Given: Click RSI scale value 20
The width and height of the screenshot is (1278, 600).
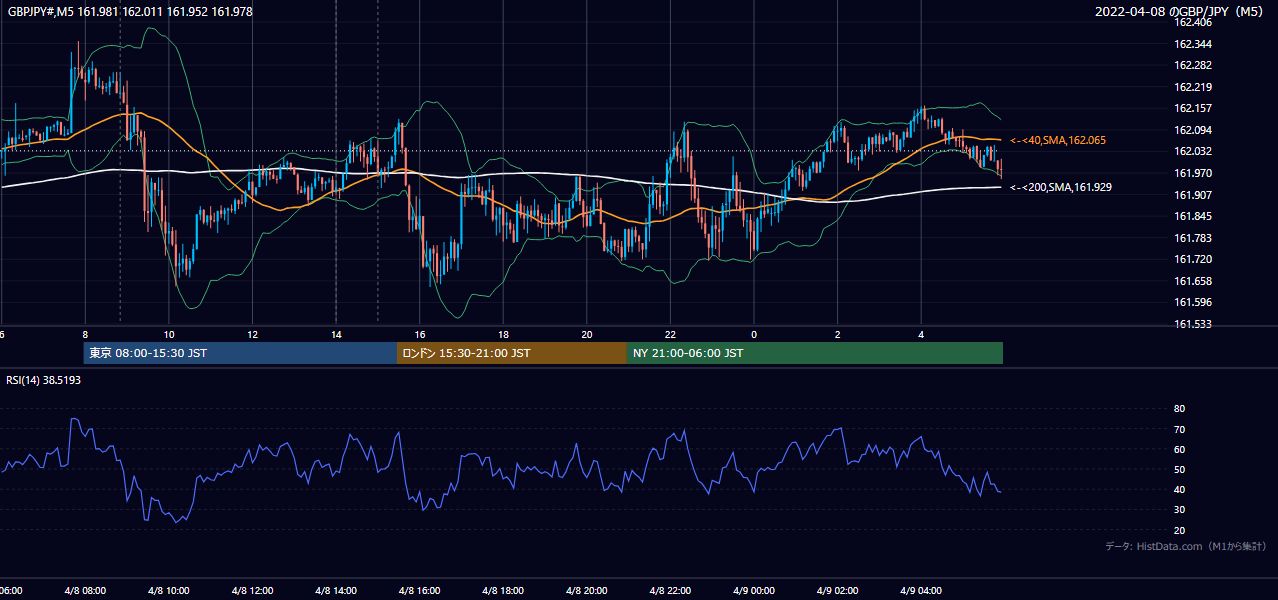Looking at the screenshot, I should pyautogui.click(x=1179, y=530).
